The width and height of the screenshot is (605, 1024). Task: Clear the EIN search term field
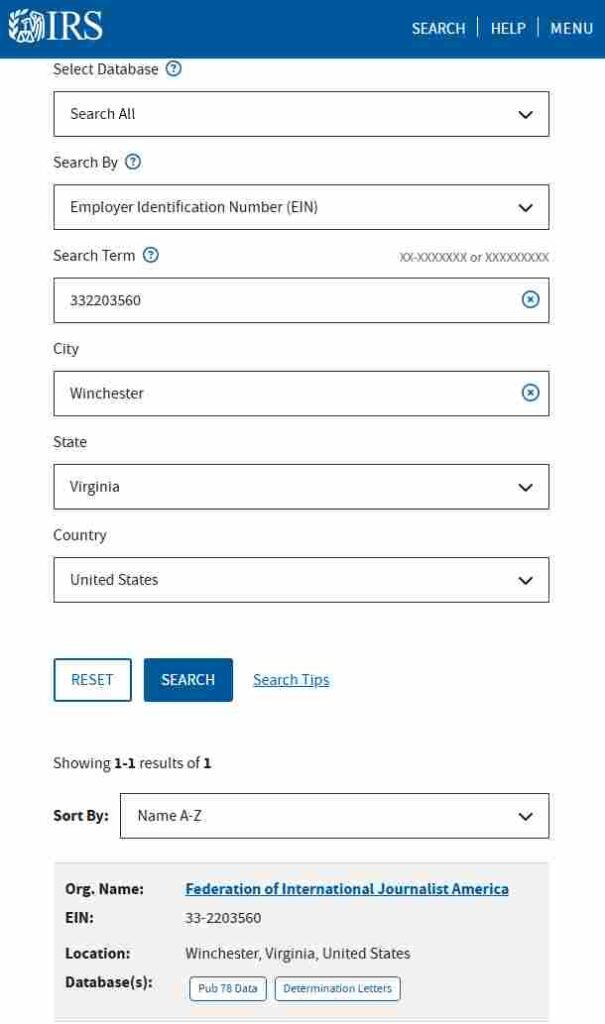(x=529, y=300)
